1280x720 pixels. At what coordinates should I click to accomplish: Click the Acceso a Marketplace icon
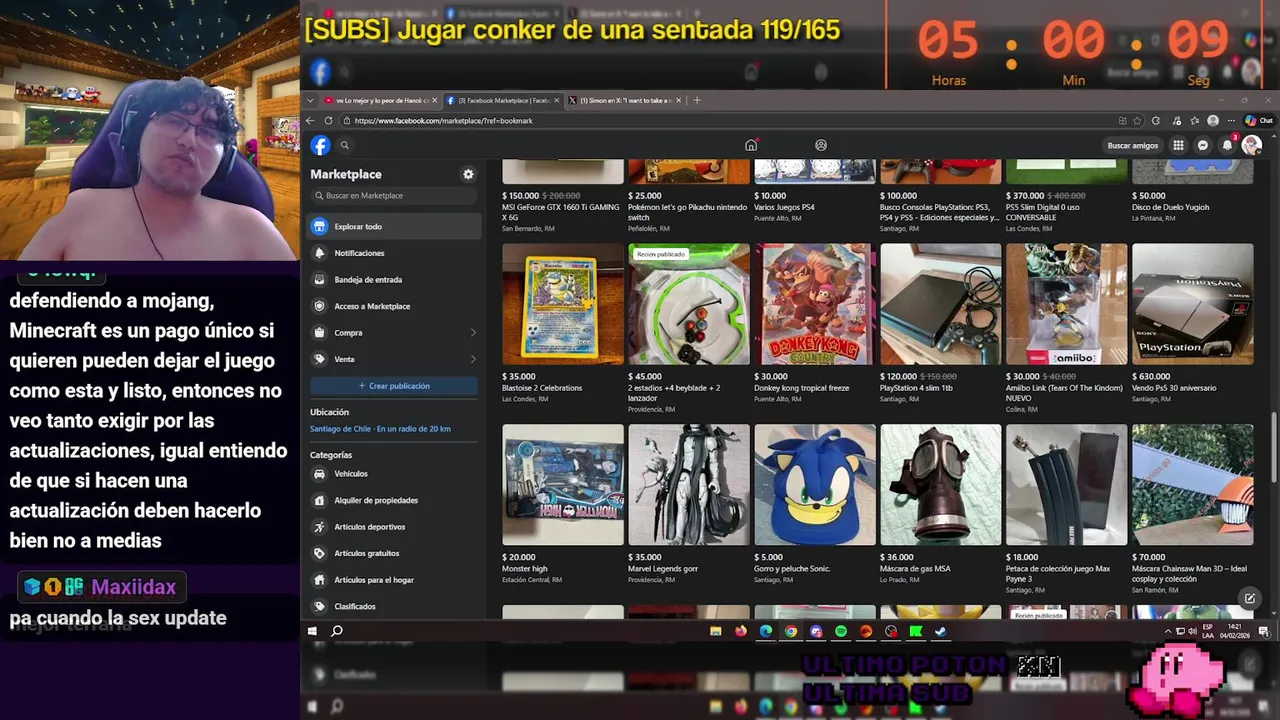click(x=319, y=306)
